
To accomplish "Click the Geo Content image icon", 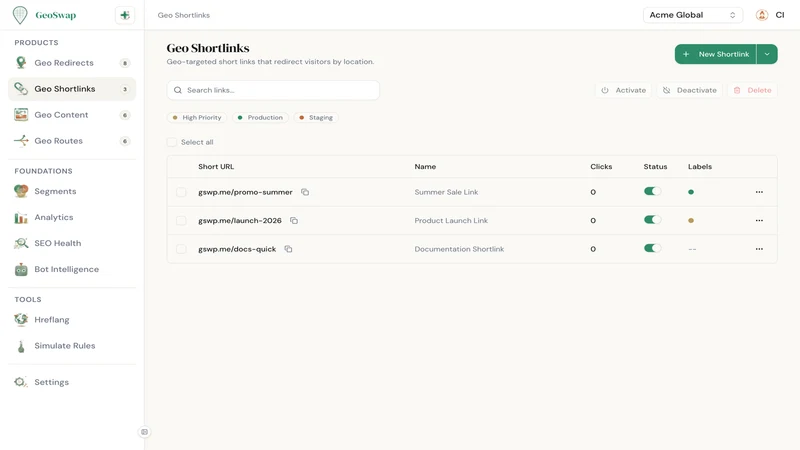I will (x=21, y=115).
